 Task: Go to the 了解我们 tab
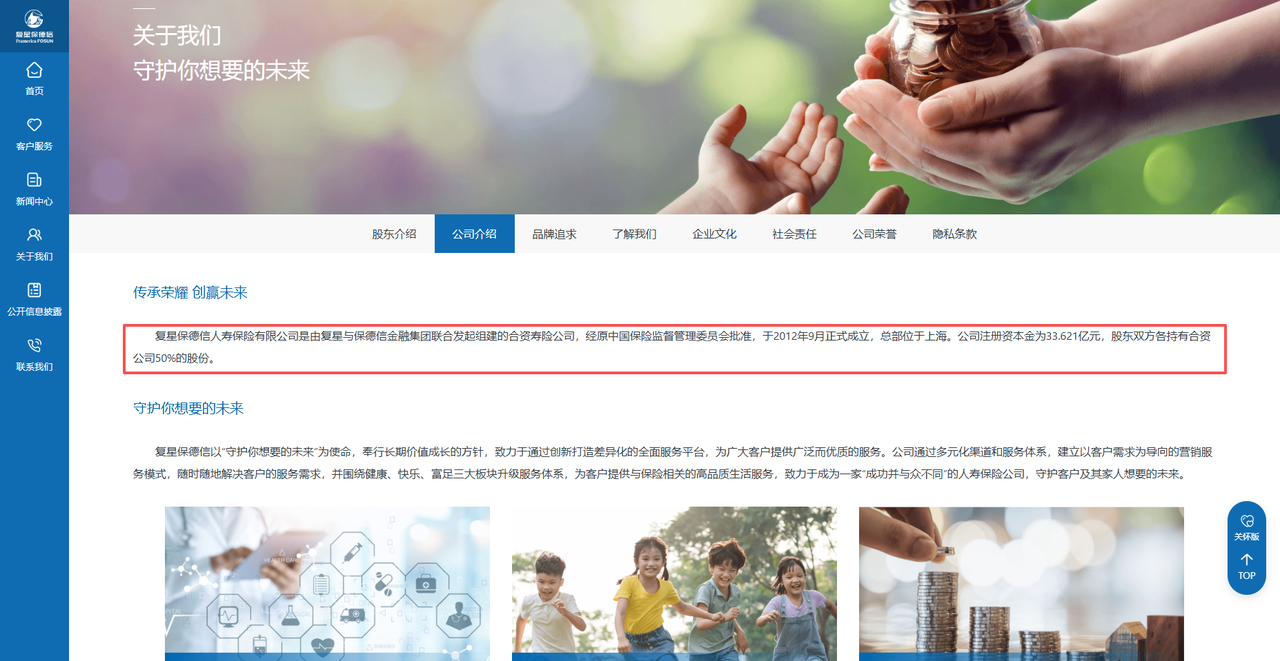point(634,234)
